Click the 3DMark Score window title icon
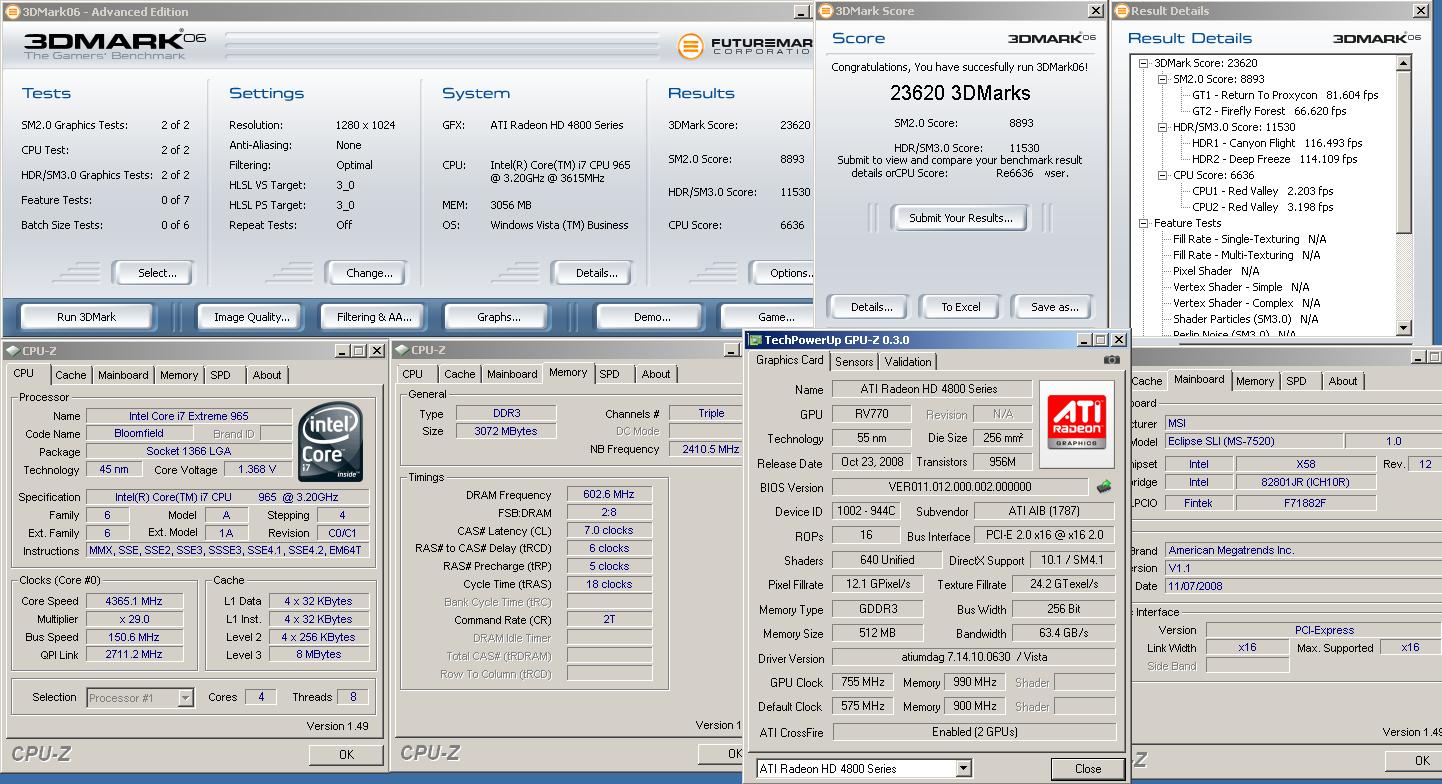Image resolution: width=1442 pixels, height=784 pixels. pyautogui.click(x=825, y=11)
